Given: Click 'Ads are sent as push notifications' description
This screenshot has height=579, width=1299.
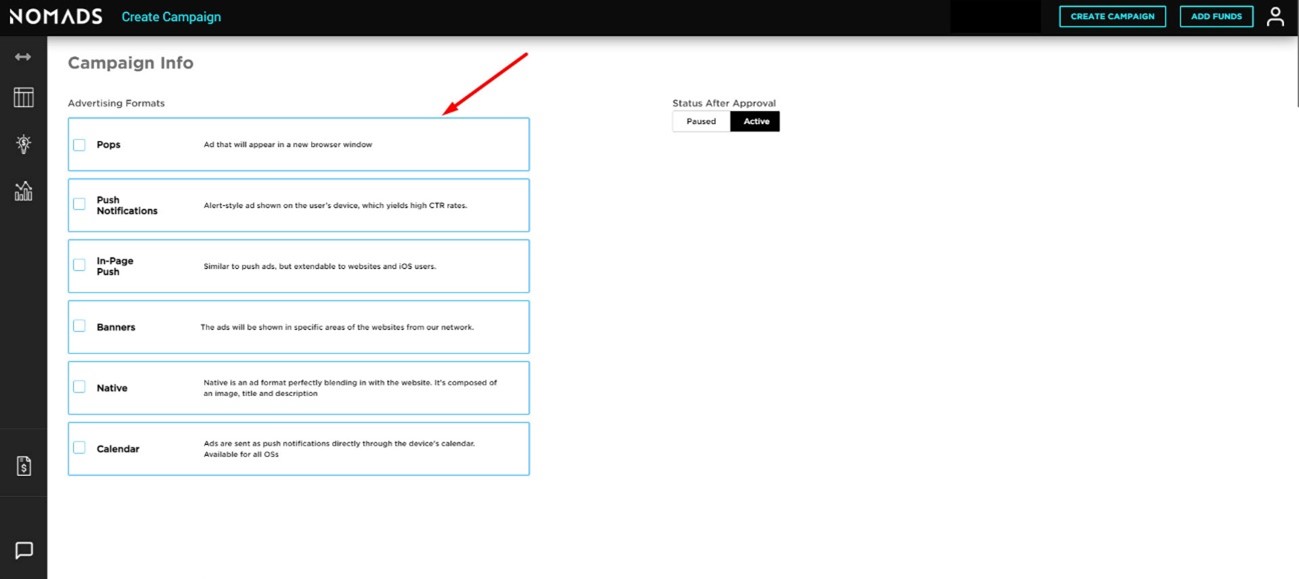Looking at the screenshot, I should point(339,449).
